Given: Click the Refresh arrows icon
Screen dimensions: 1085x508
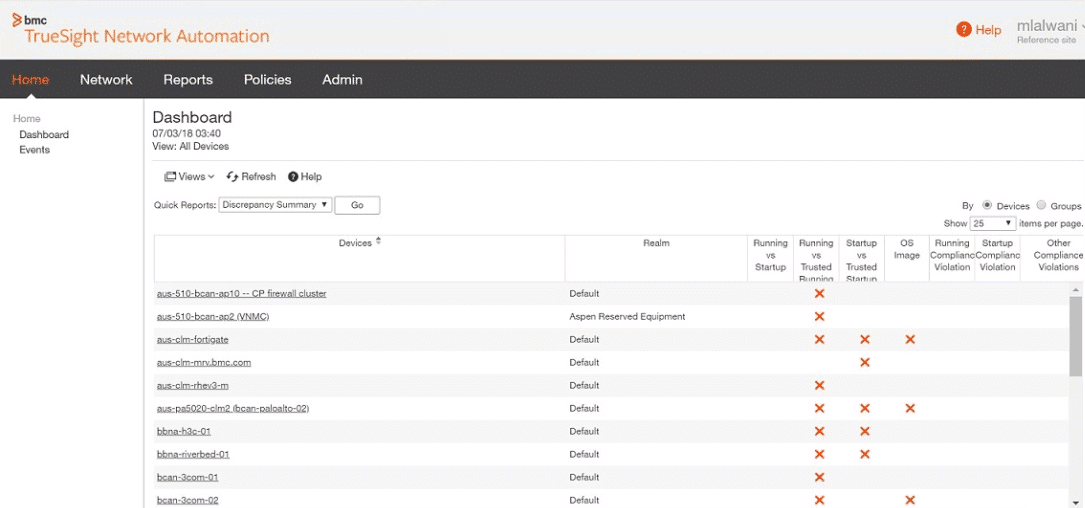Looking at the screenshot, I should [232, 177].
